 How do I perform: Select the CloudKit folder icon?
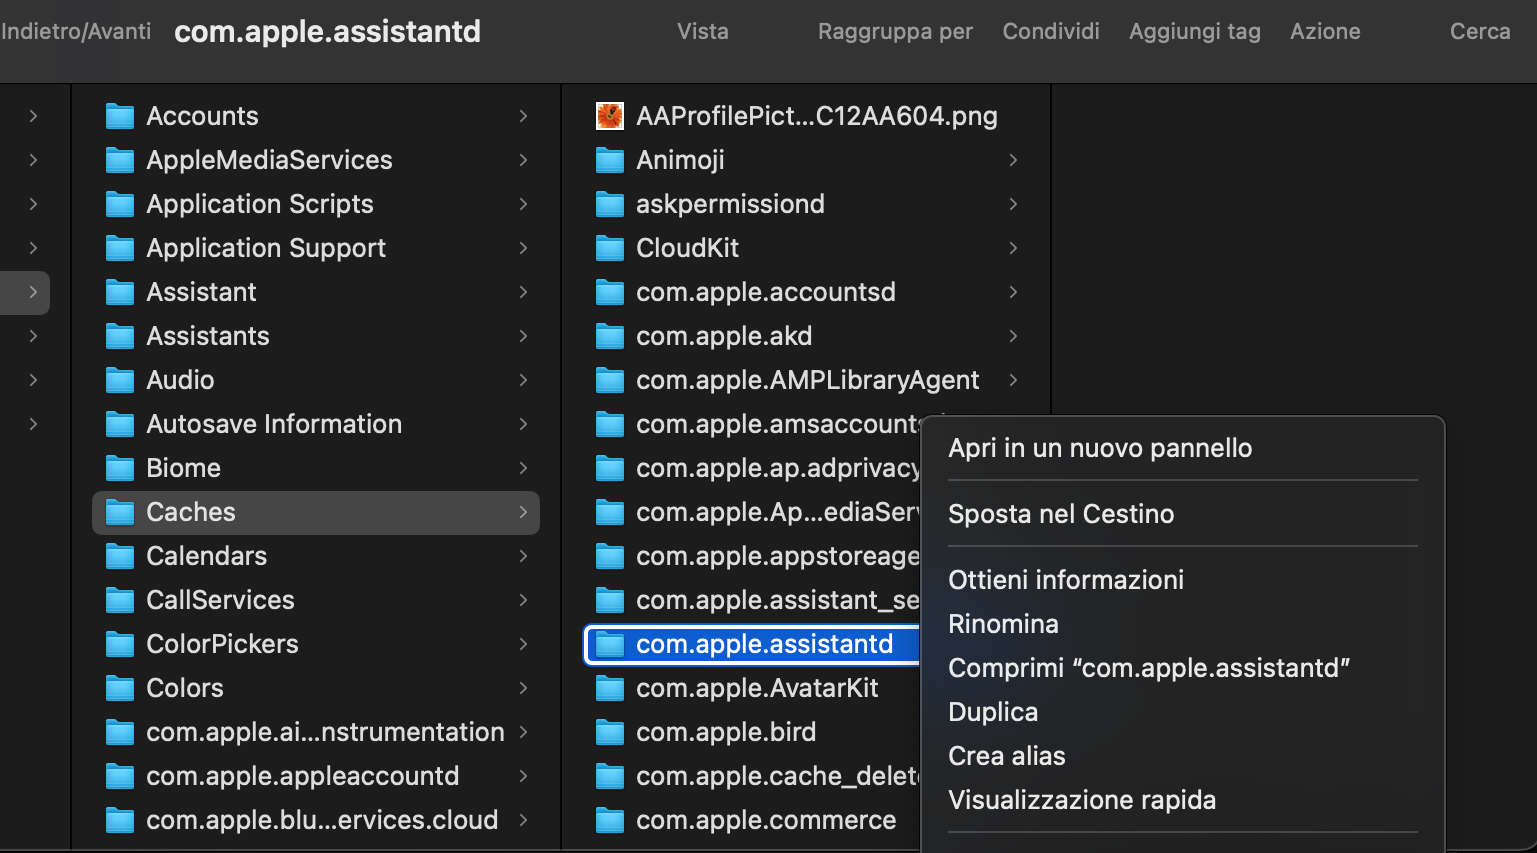(x=610, y=248)
